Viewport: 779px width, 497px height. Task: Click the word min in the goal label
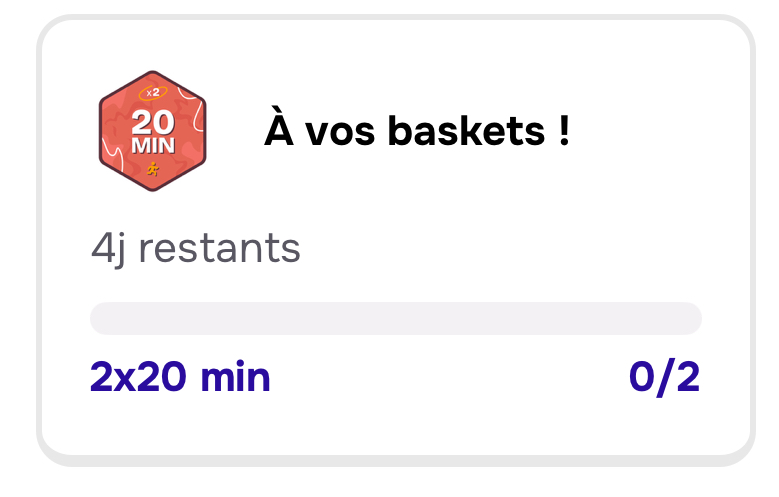coord(236,378)
